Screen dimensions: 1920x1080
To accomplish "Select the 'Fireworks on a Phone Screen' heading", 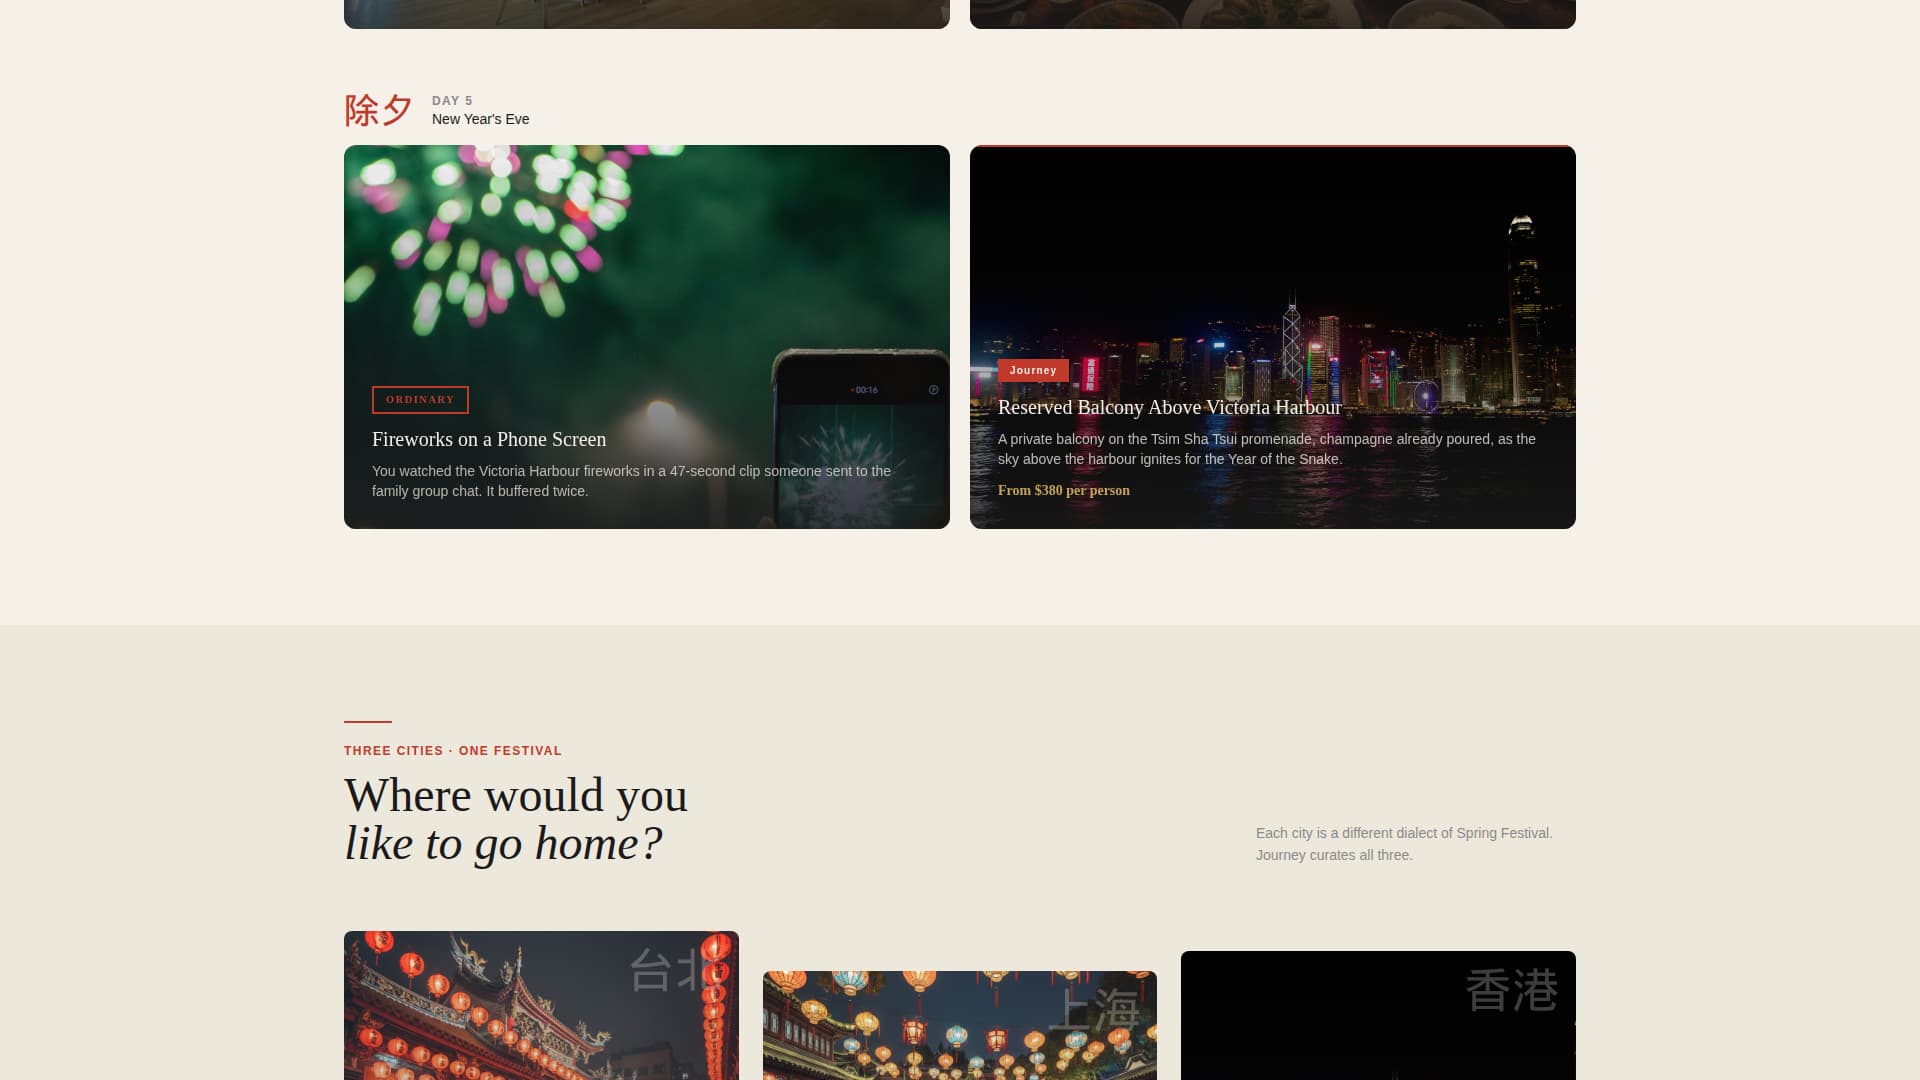I will coord(489,439).
